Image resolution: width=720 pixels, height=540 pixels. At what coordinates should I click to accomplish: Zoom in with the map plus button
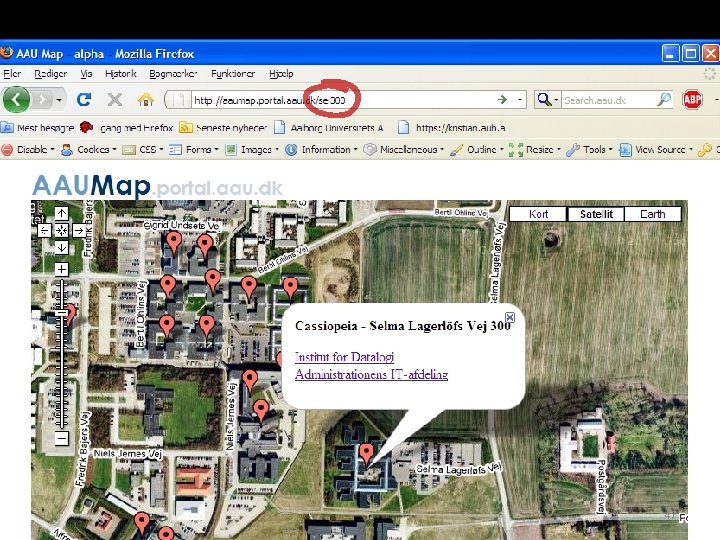click(x=62, y=270)
